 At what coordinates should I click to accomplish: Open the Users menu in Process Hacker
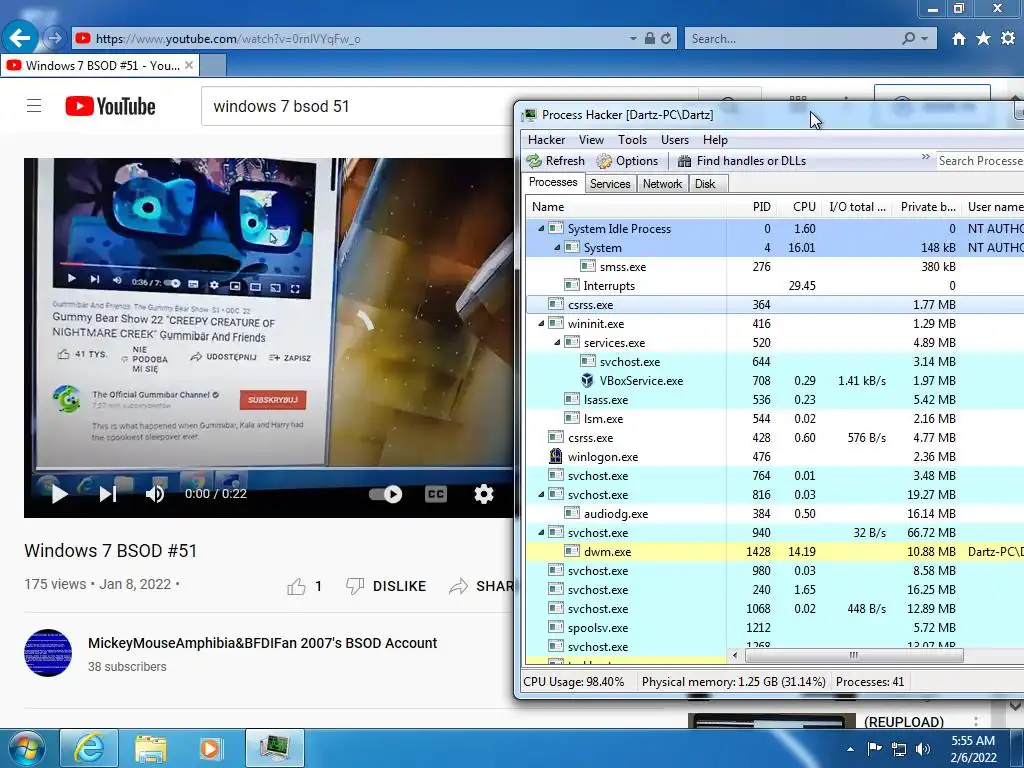[x=675, y=140]
